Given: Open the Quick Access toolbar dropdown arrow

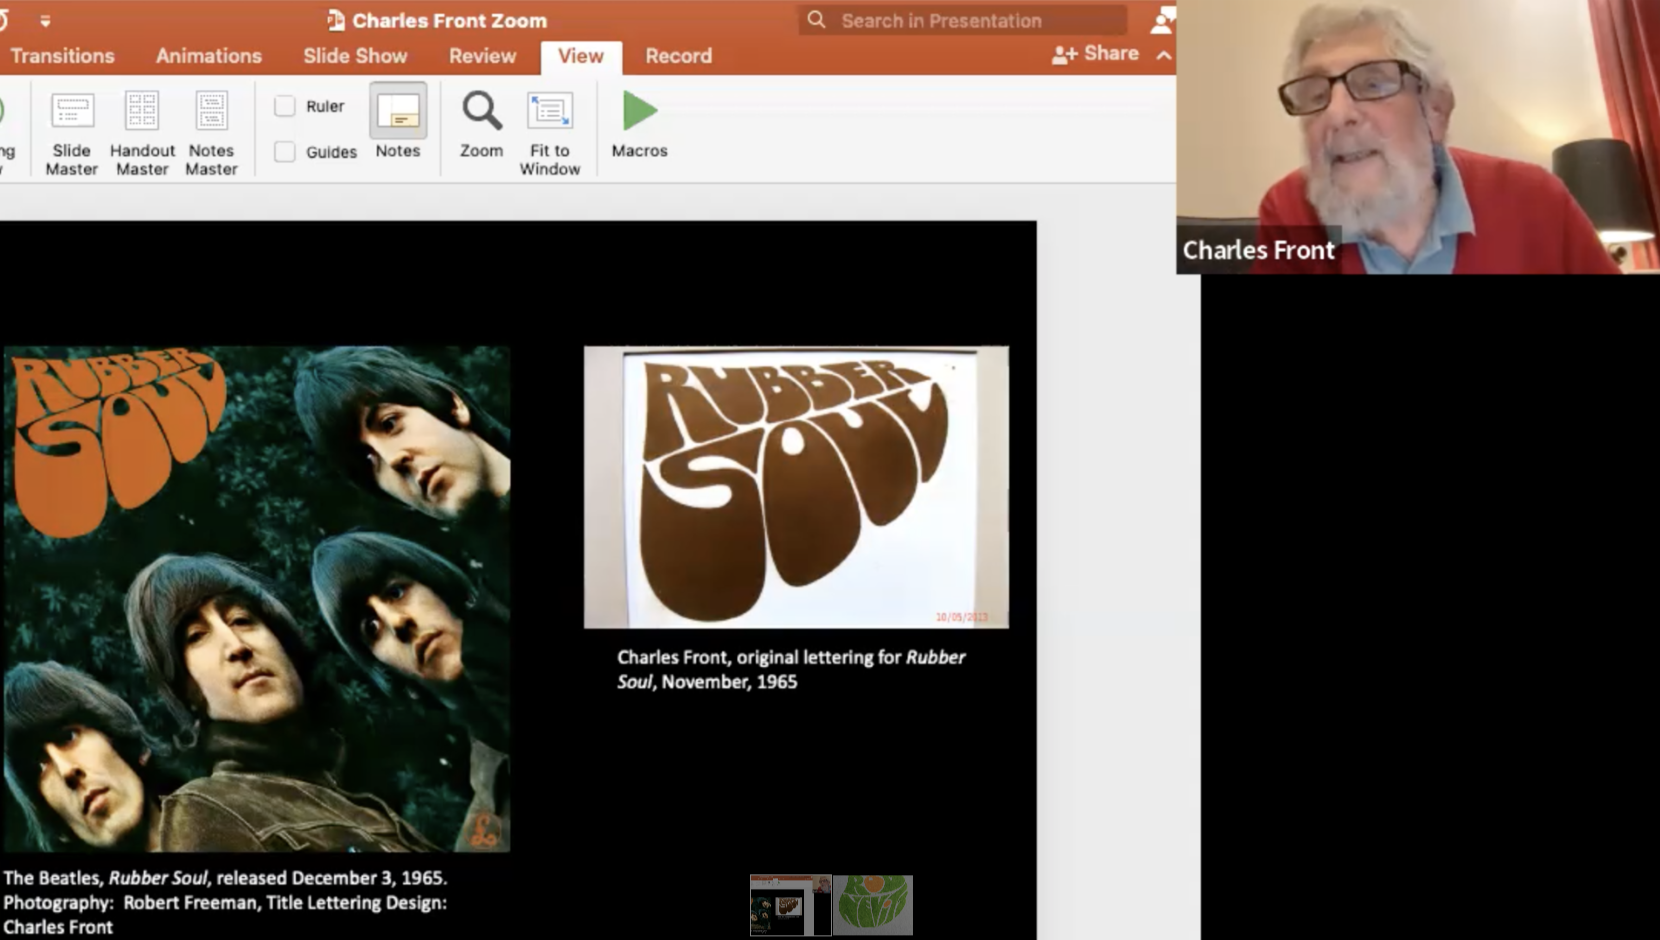Looking at the screenshot, I should click(x=45, y=21).
